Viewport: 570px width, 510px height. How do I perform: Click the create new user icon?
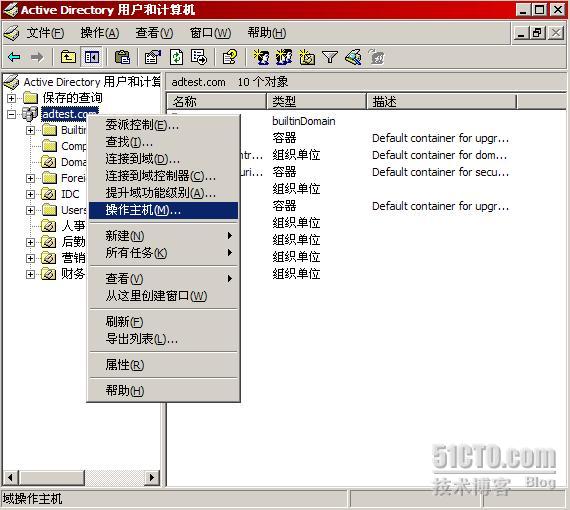click(x=261, y=57)
